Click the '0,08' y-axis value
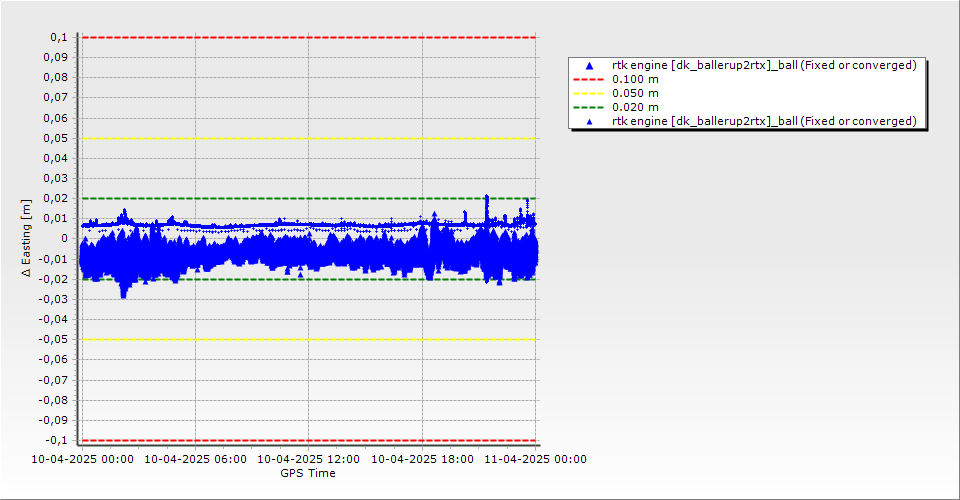 56,78
